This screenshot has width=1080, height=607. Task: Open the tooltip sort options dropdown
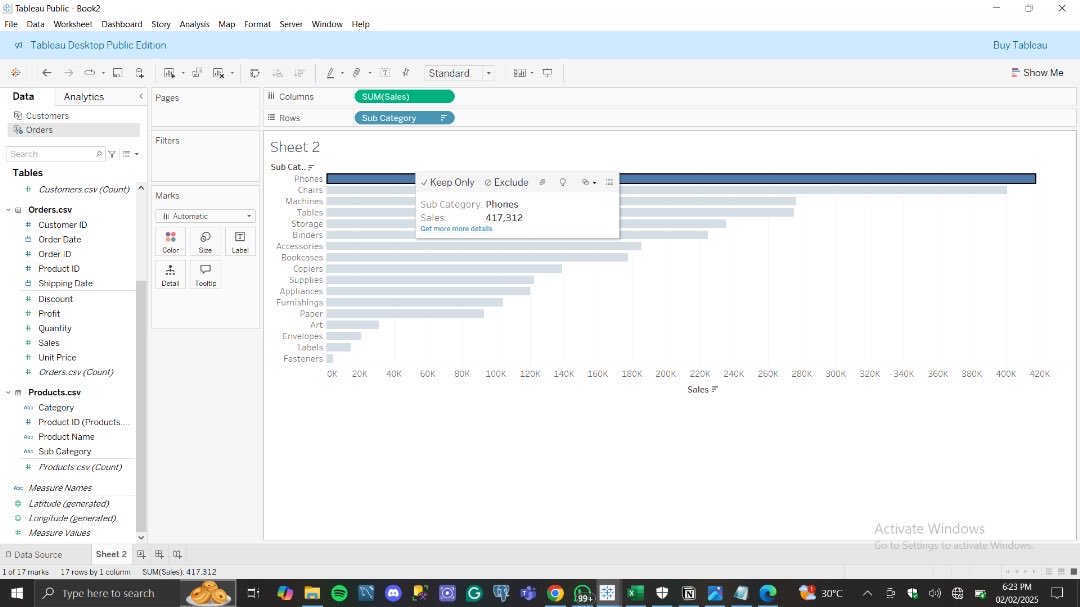589,182
